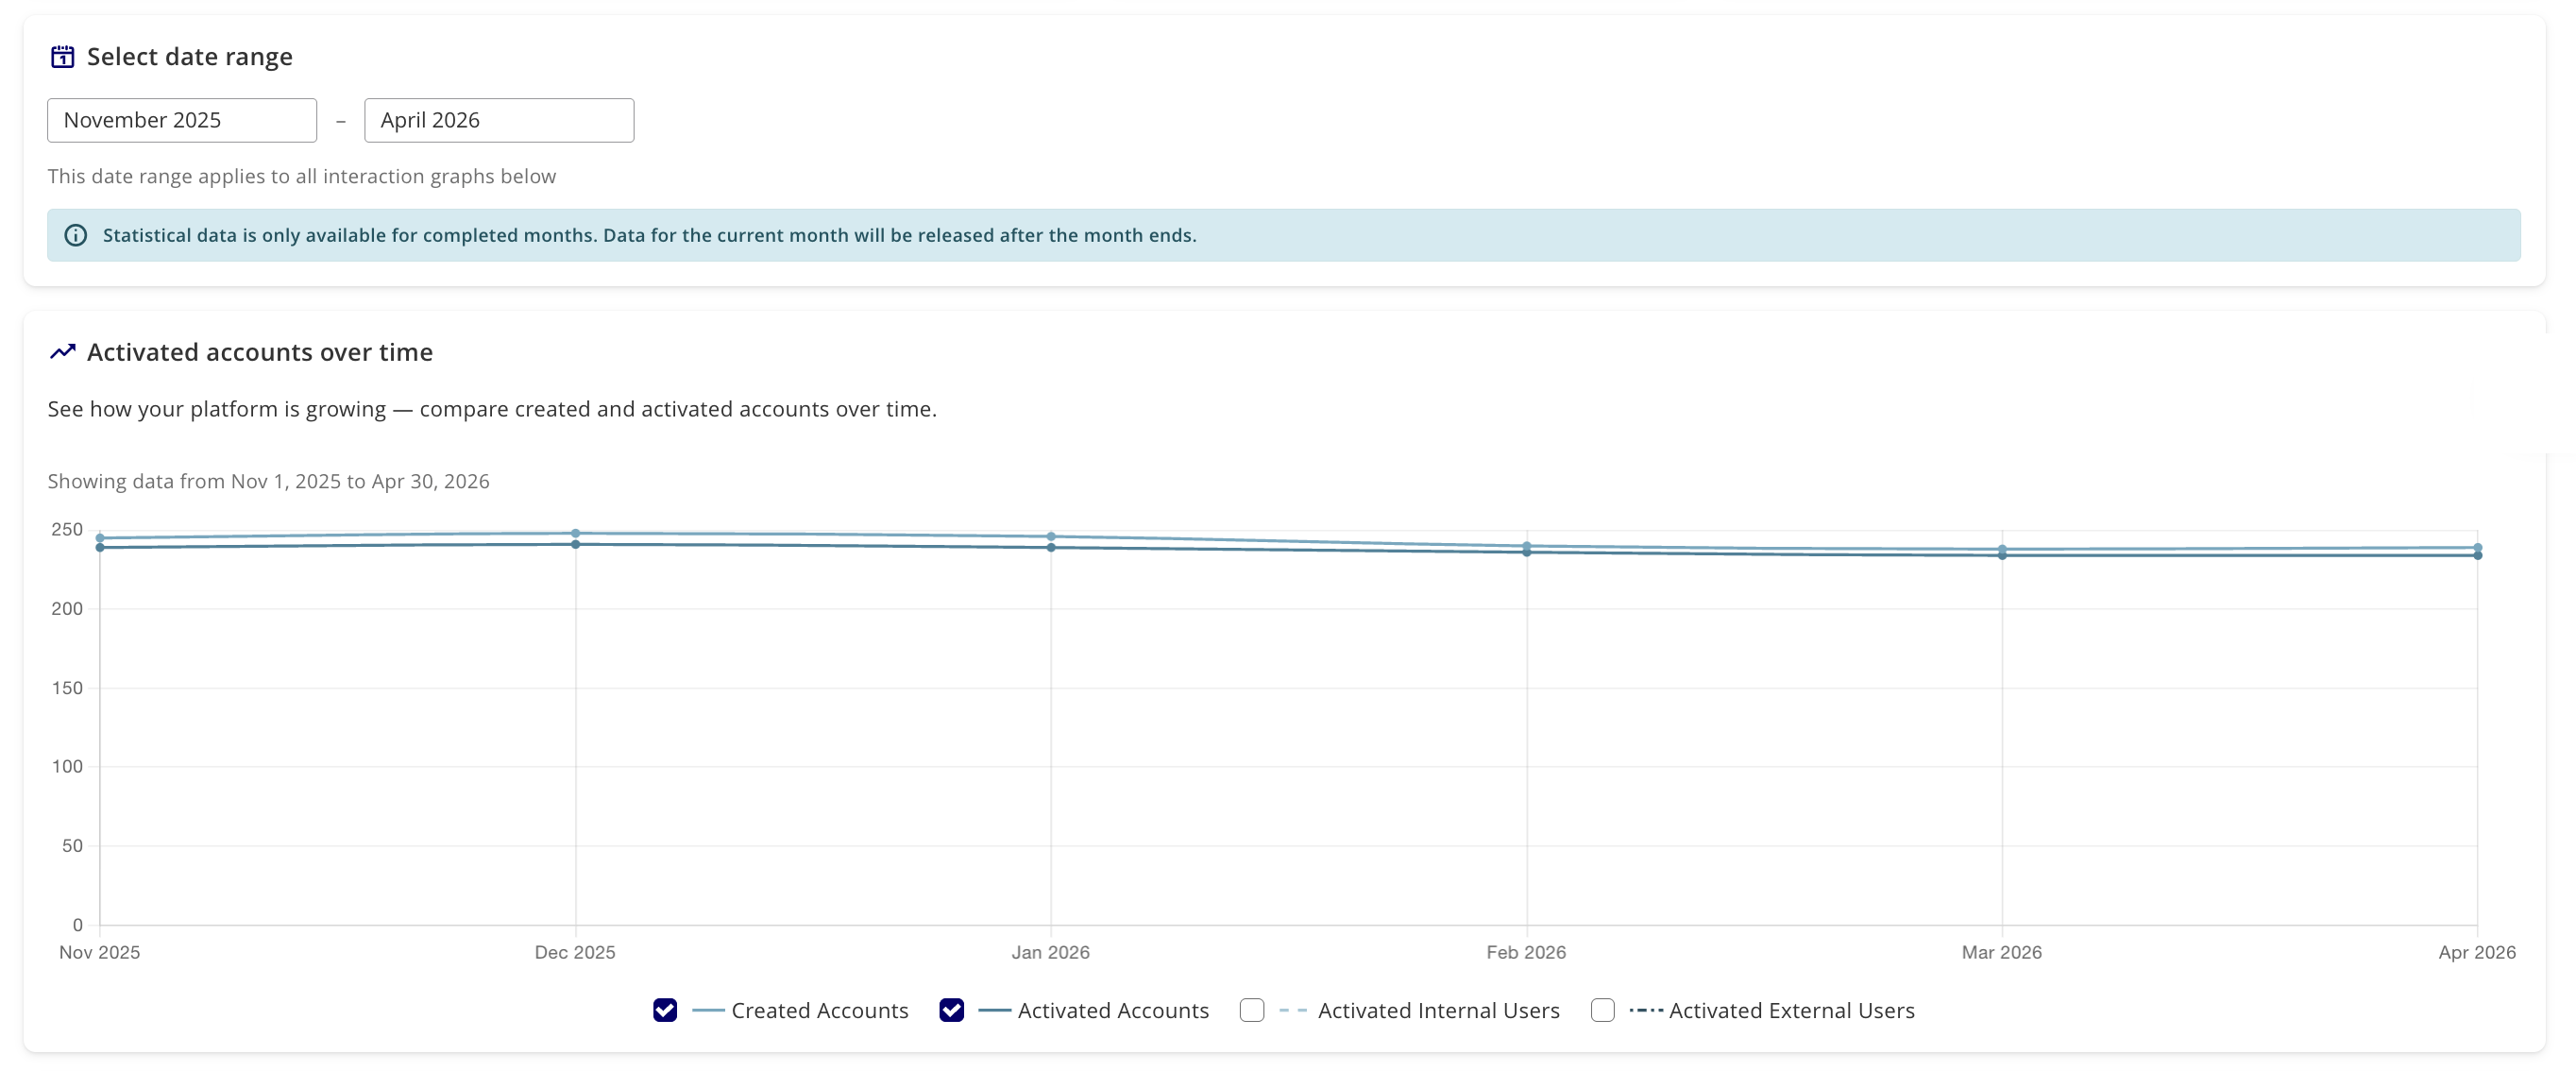Click the Jan 2026 Activated Accounts data point
The height and width of the screenshot is (1071, 2576).
pos(1051,548)
